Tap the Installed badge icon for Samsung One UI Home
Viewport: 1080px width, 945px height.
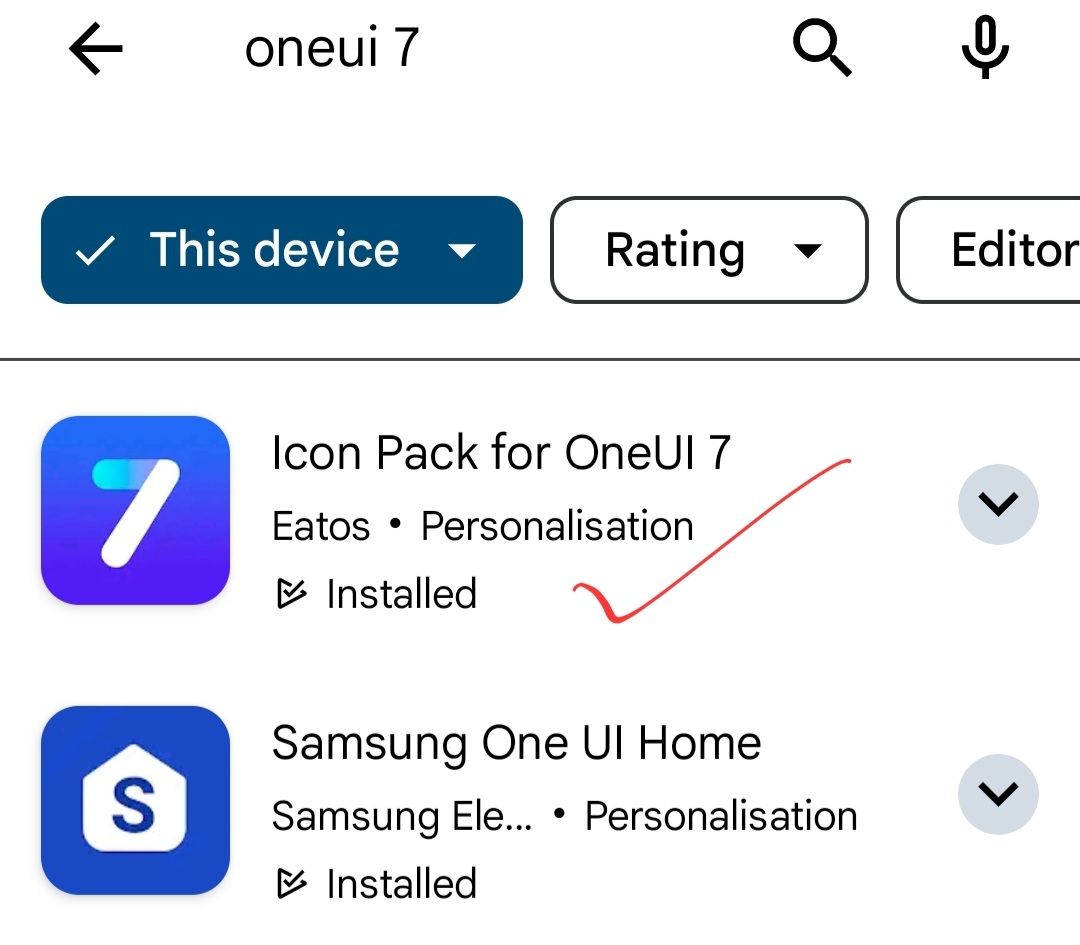tap(293, 883)
